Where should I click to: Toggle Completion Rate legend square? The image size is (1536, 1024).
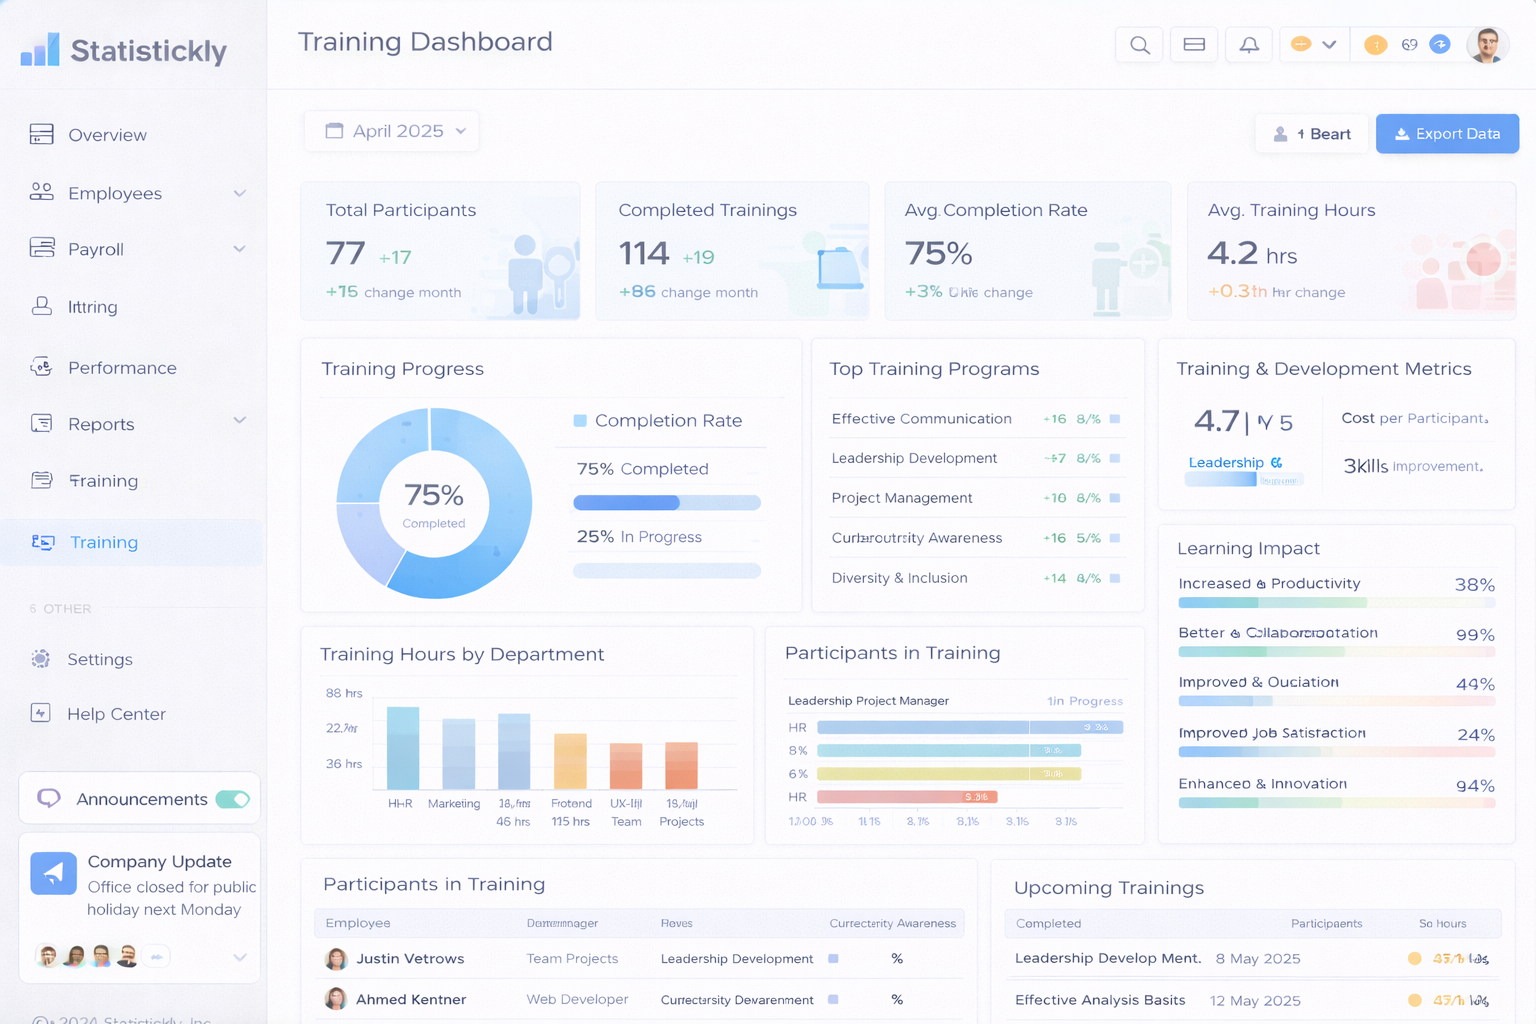580,421
